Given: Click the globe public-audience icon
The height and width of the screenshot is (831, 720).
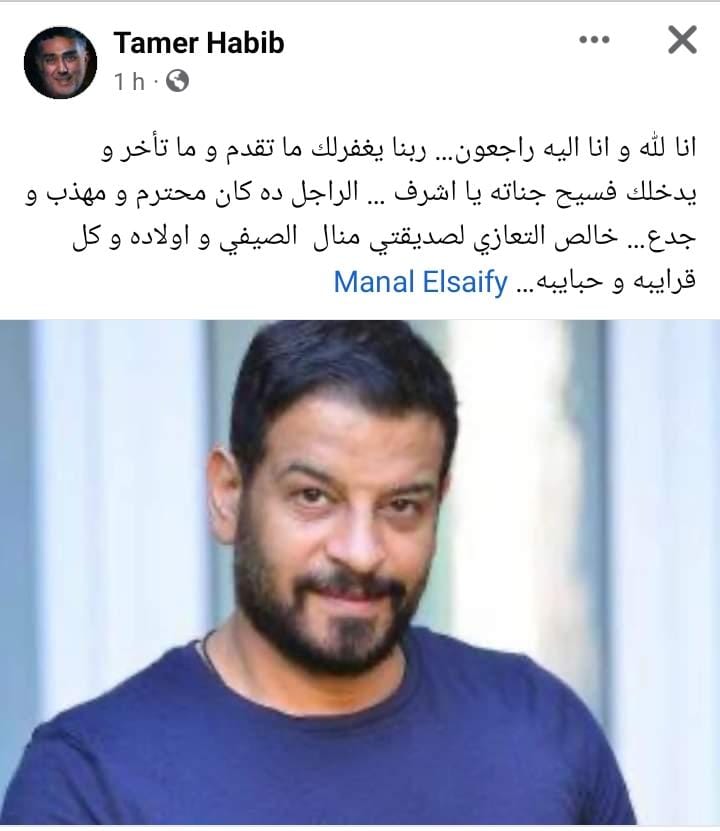Looking at the screenshot, I should pyautogui.click(x=177, y=81).
